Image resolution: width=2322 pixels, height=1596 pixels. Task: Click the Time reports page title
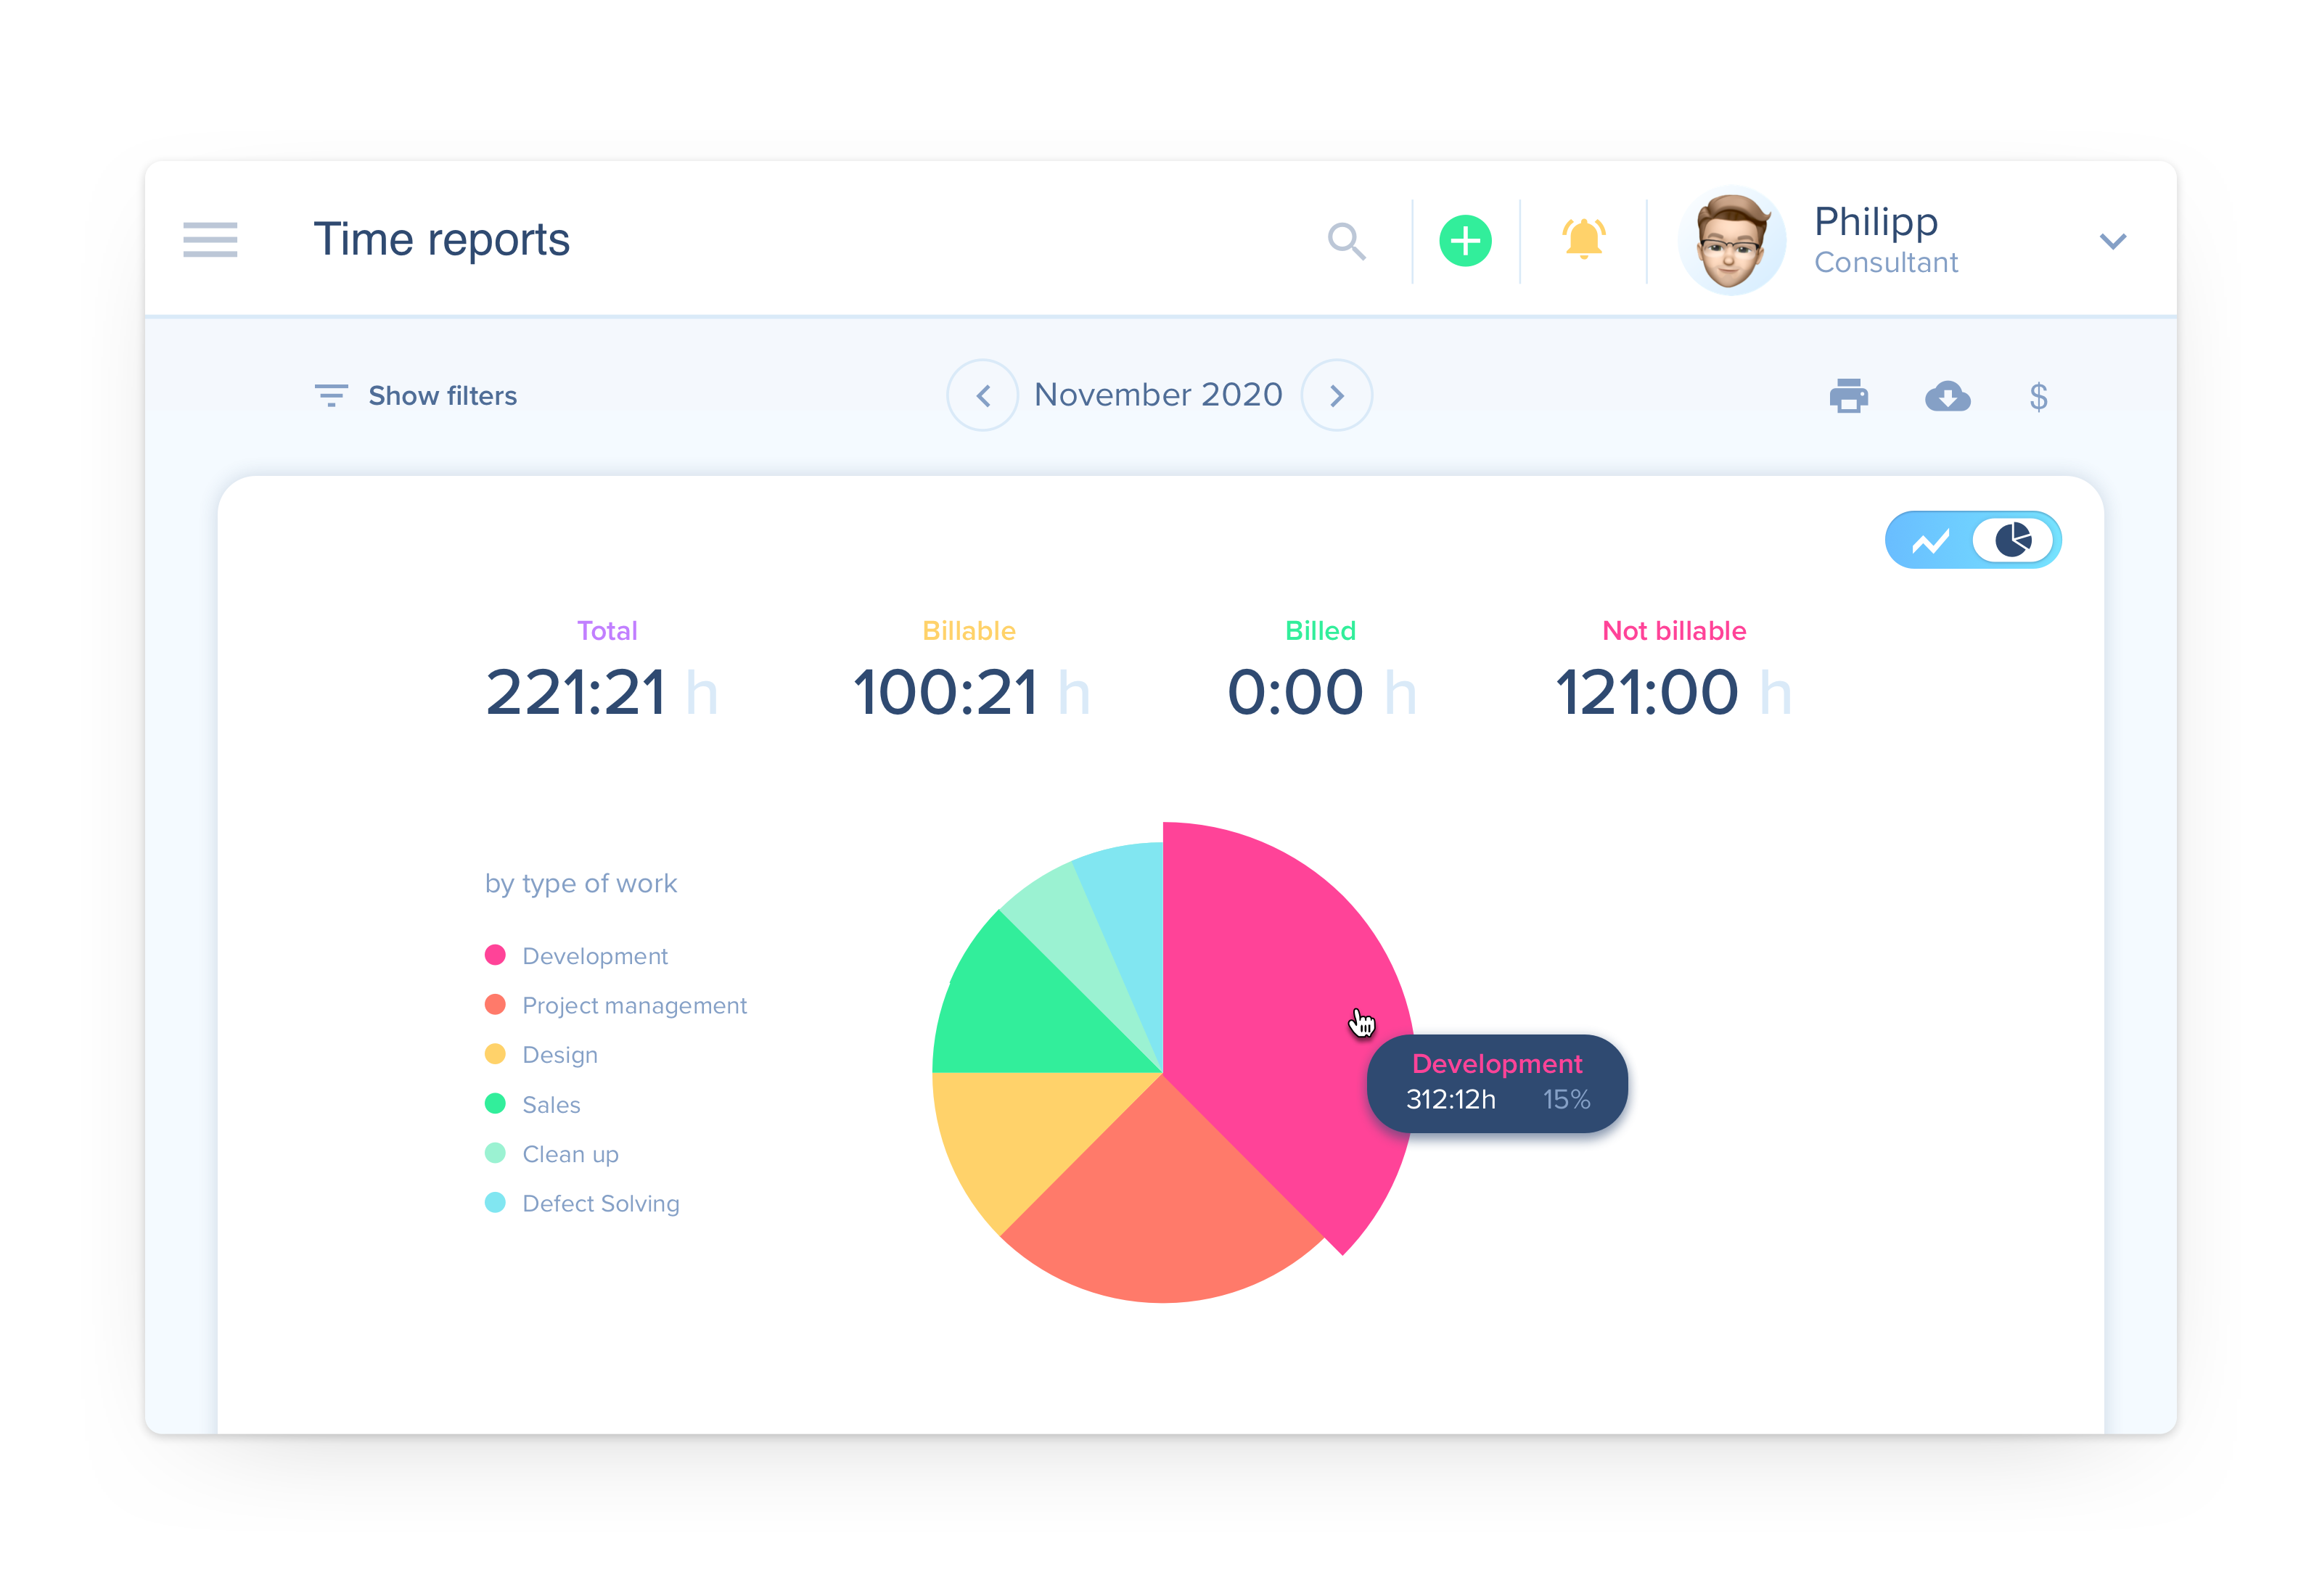441,240
